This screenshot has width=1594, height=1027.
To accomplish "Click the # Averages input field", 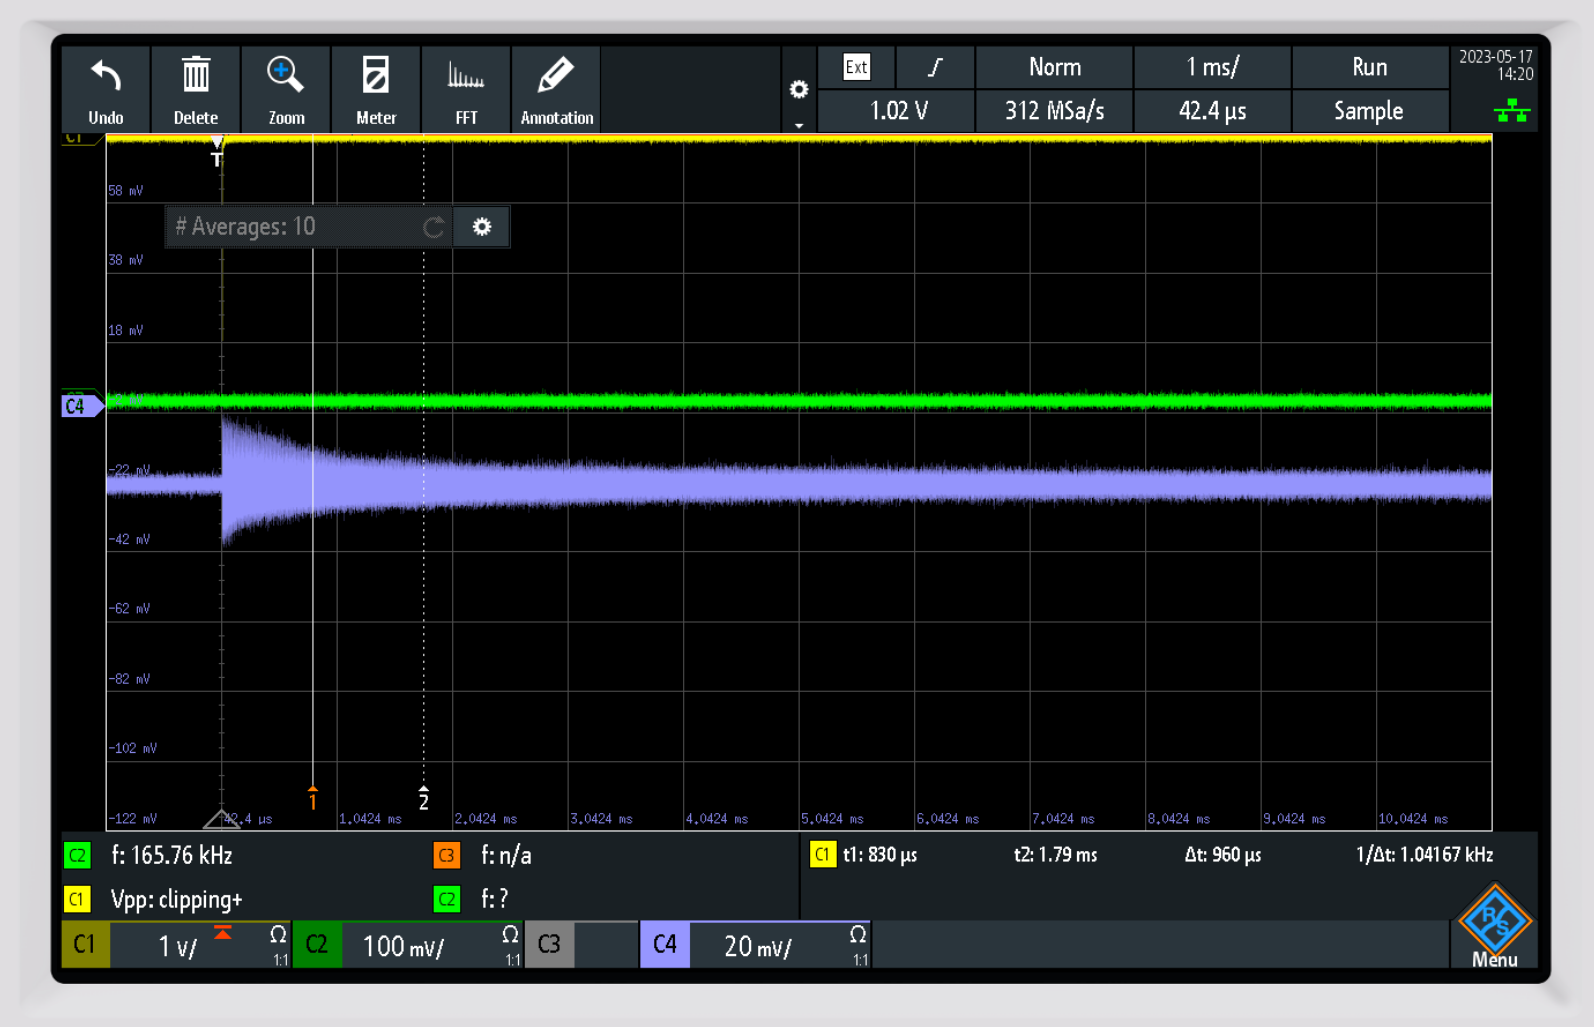I will (x=295, y=227).
